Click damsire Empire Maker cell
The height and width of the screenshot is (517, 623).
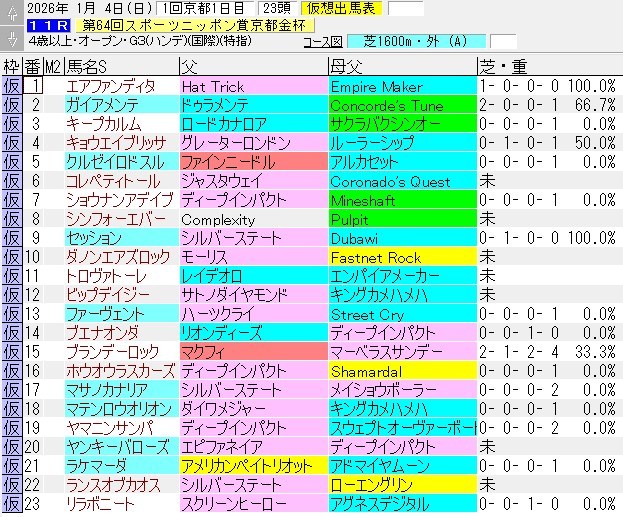pos(402,86)
